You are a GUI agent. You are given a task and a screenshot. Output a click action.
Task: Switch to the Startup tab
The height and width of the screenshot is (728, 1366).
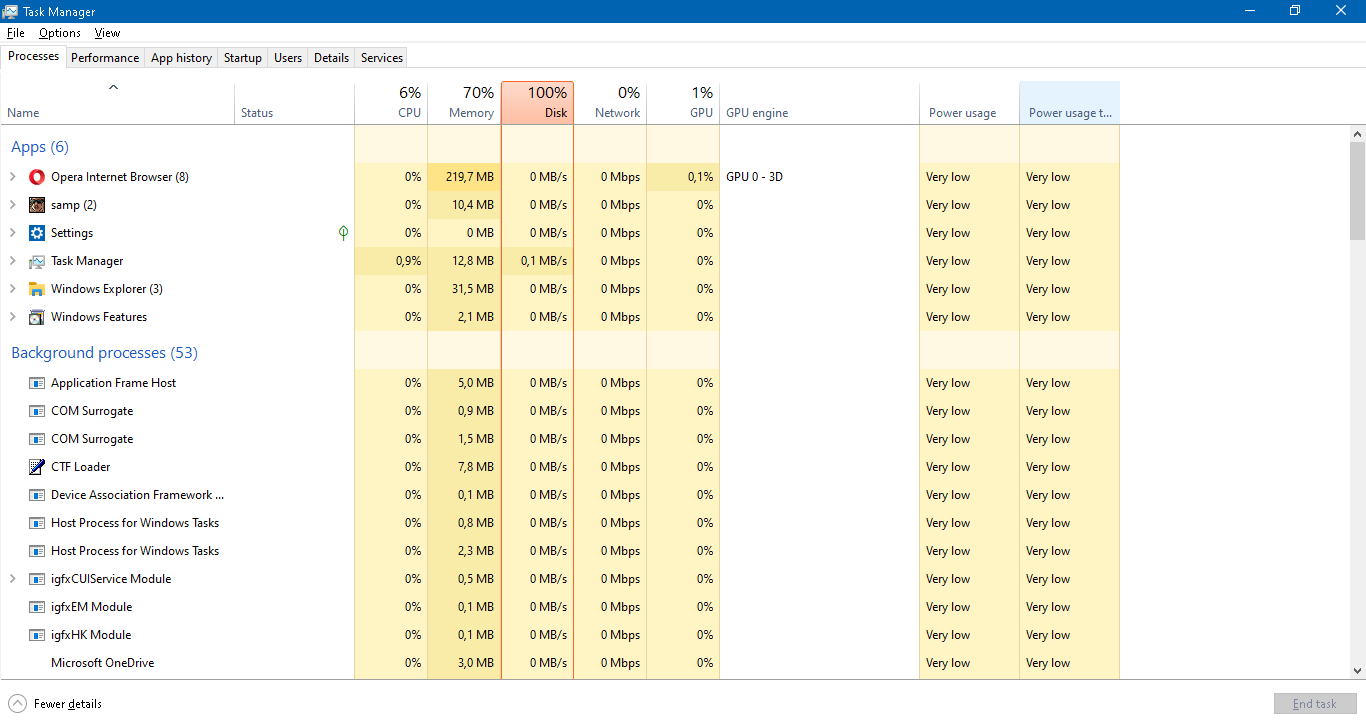243,58
